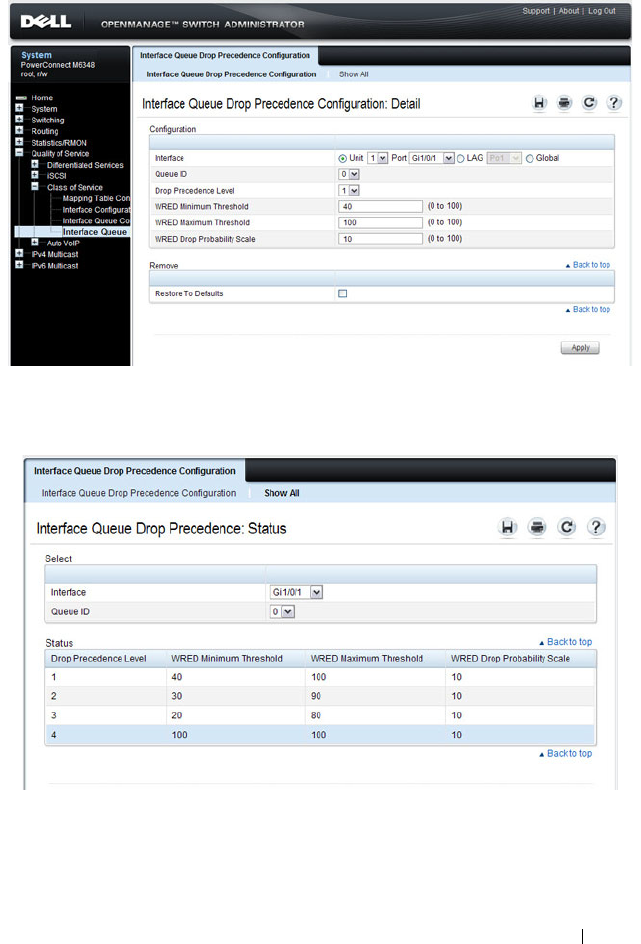Expand the Auto VoIP node
Viewport: 641px width, 944px height.
click(x=35, y=242)
